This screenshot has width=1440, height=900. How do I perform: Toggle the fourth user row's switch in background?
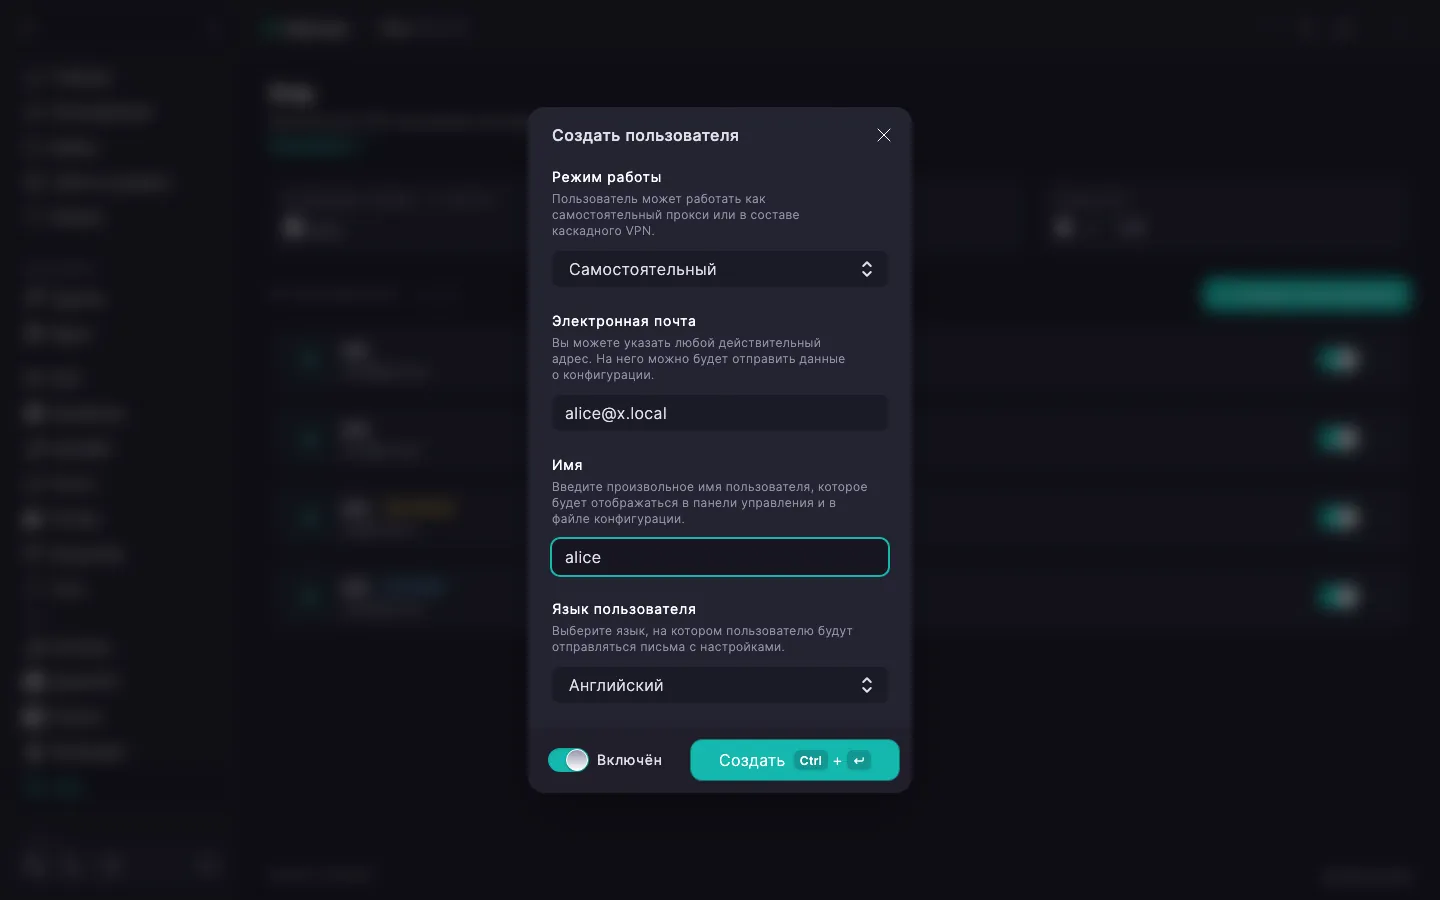click(x=1340, y=596)
